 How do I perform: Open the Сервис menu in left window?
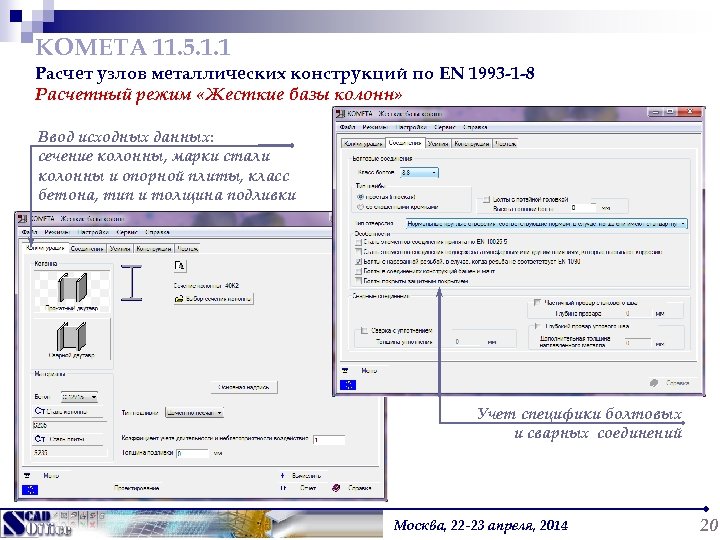[x=127, y=232]
